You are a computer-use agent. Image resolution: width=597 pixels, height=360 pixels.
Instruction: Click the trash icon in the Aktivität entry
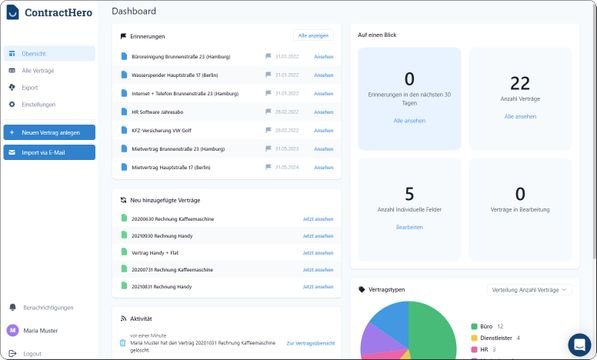tap(123, 343)
